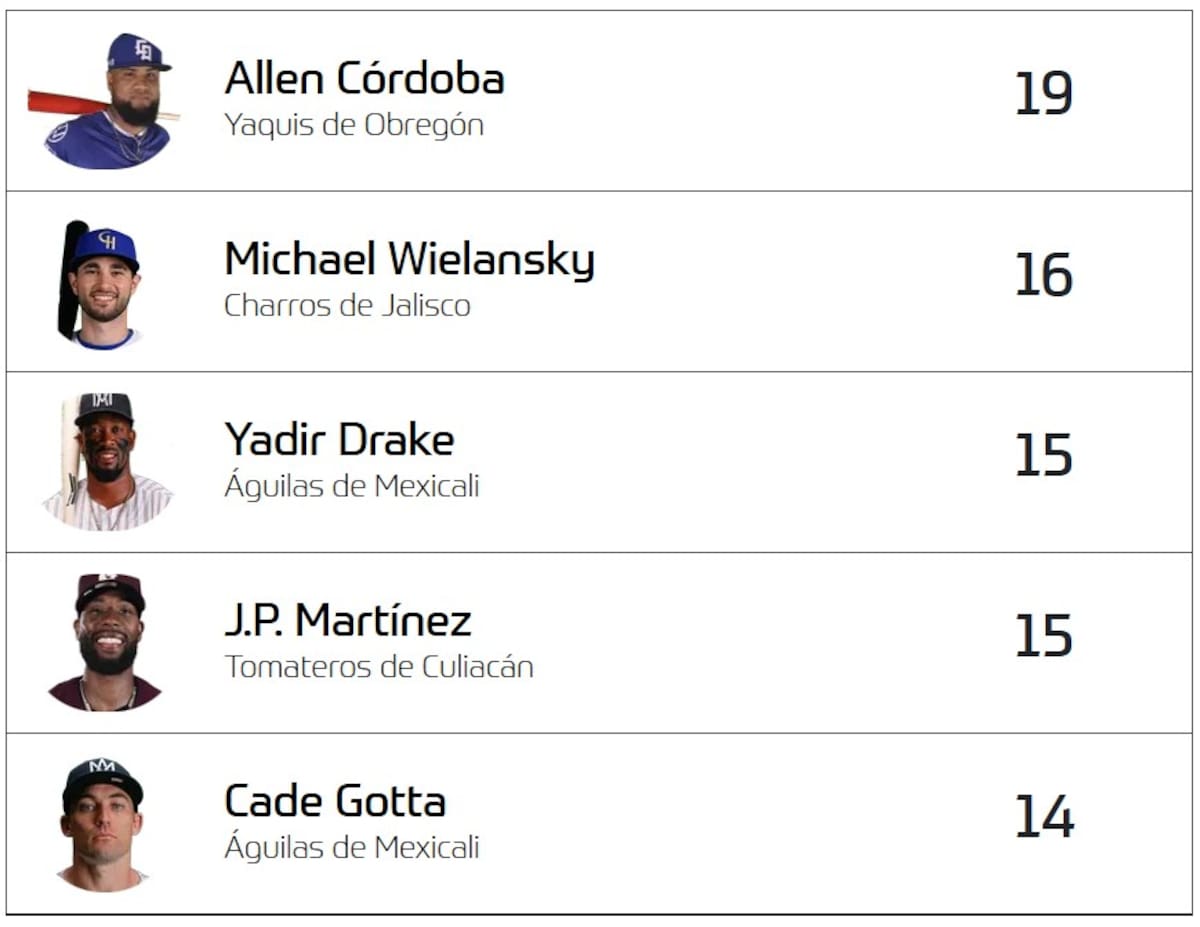Viewport: 1200px width, 927px height.
Task: Click the stat value 19 for Córdoba
Action: click(1043, 94)
